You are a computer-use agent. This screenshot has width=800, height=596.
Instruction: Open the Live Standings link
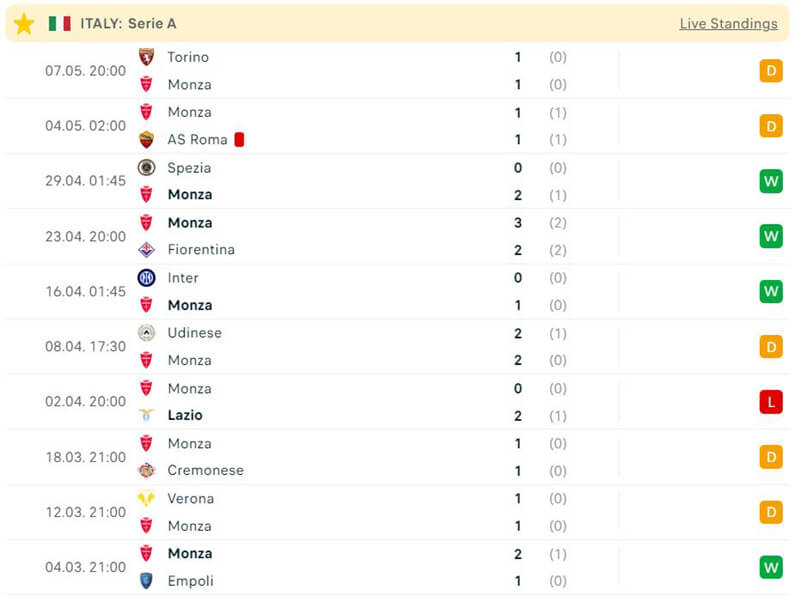(x=728, y=23)
